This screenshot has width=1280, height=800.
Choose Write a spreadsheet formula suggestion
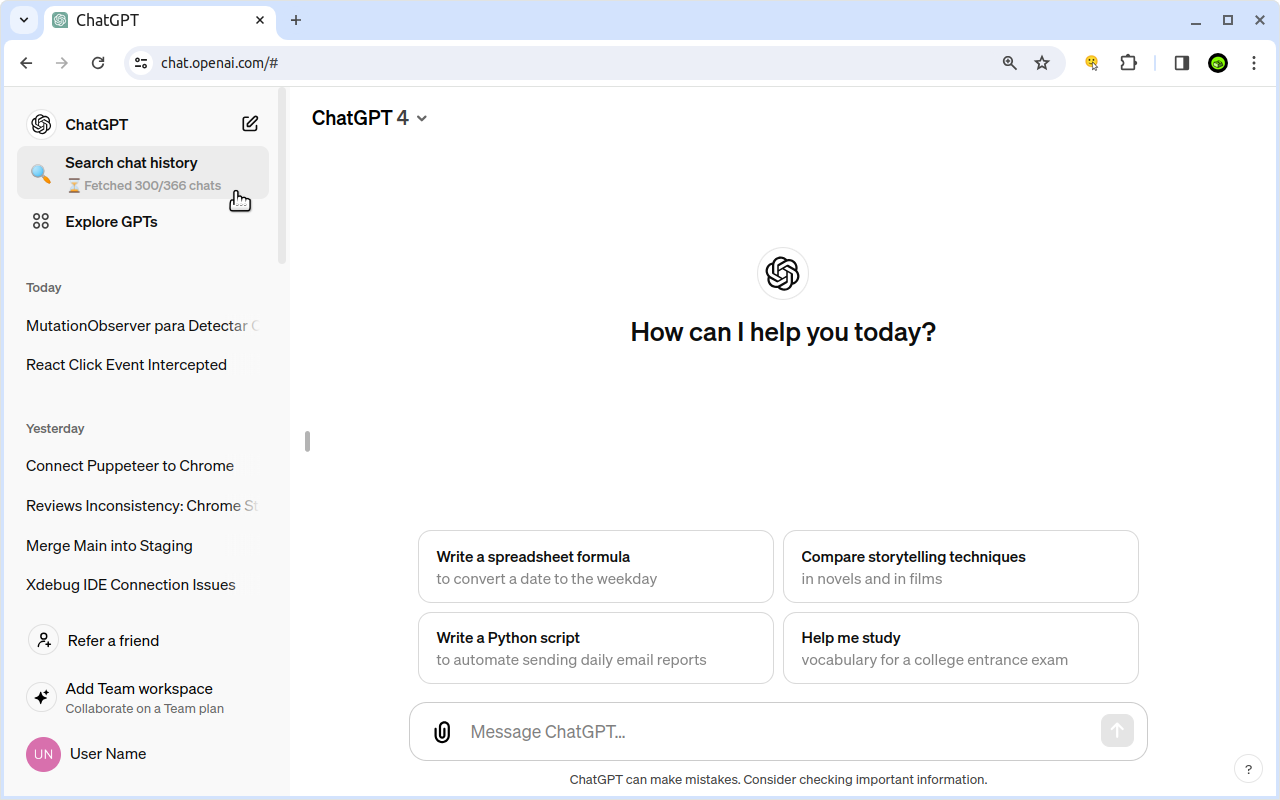[596, 567]
